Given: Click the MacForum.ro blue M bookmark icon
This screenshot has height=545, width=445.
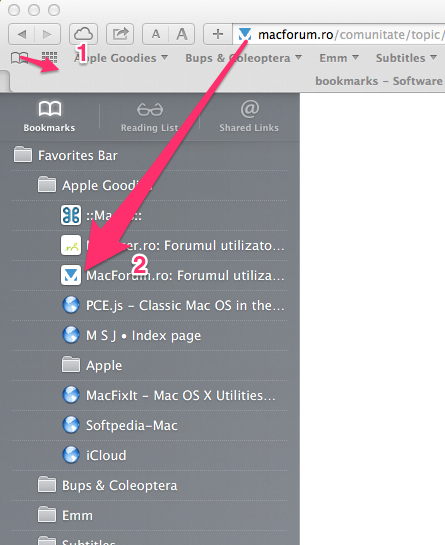Looking at the screenshot, I should pos(71,275).
